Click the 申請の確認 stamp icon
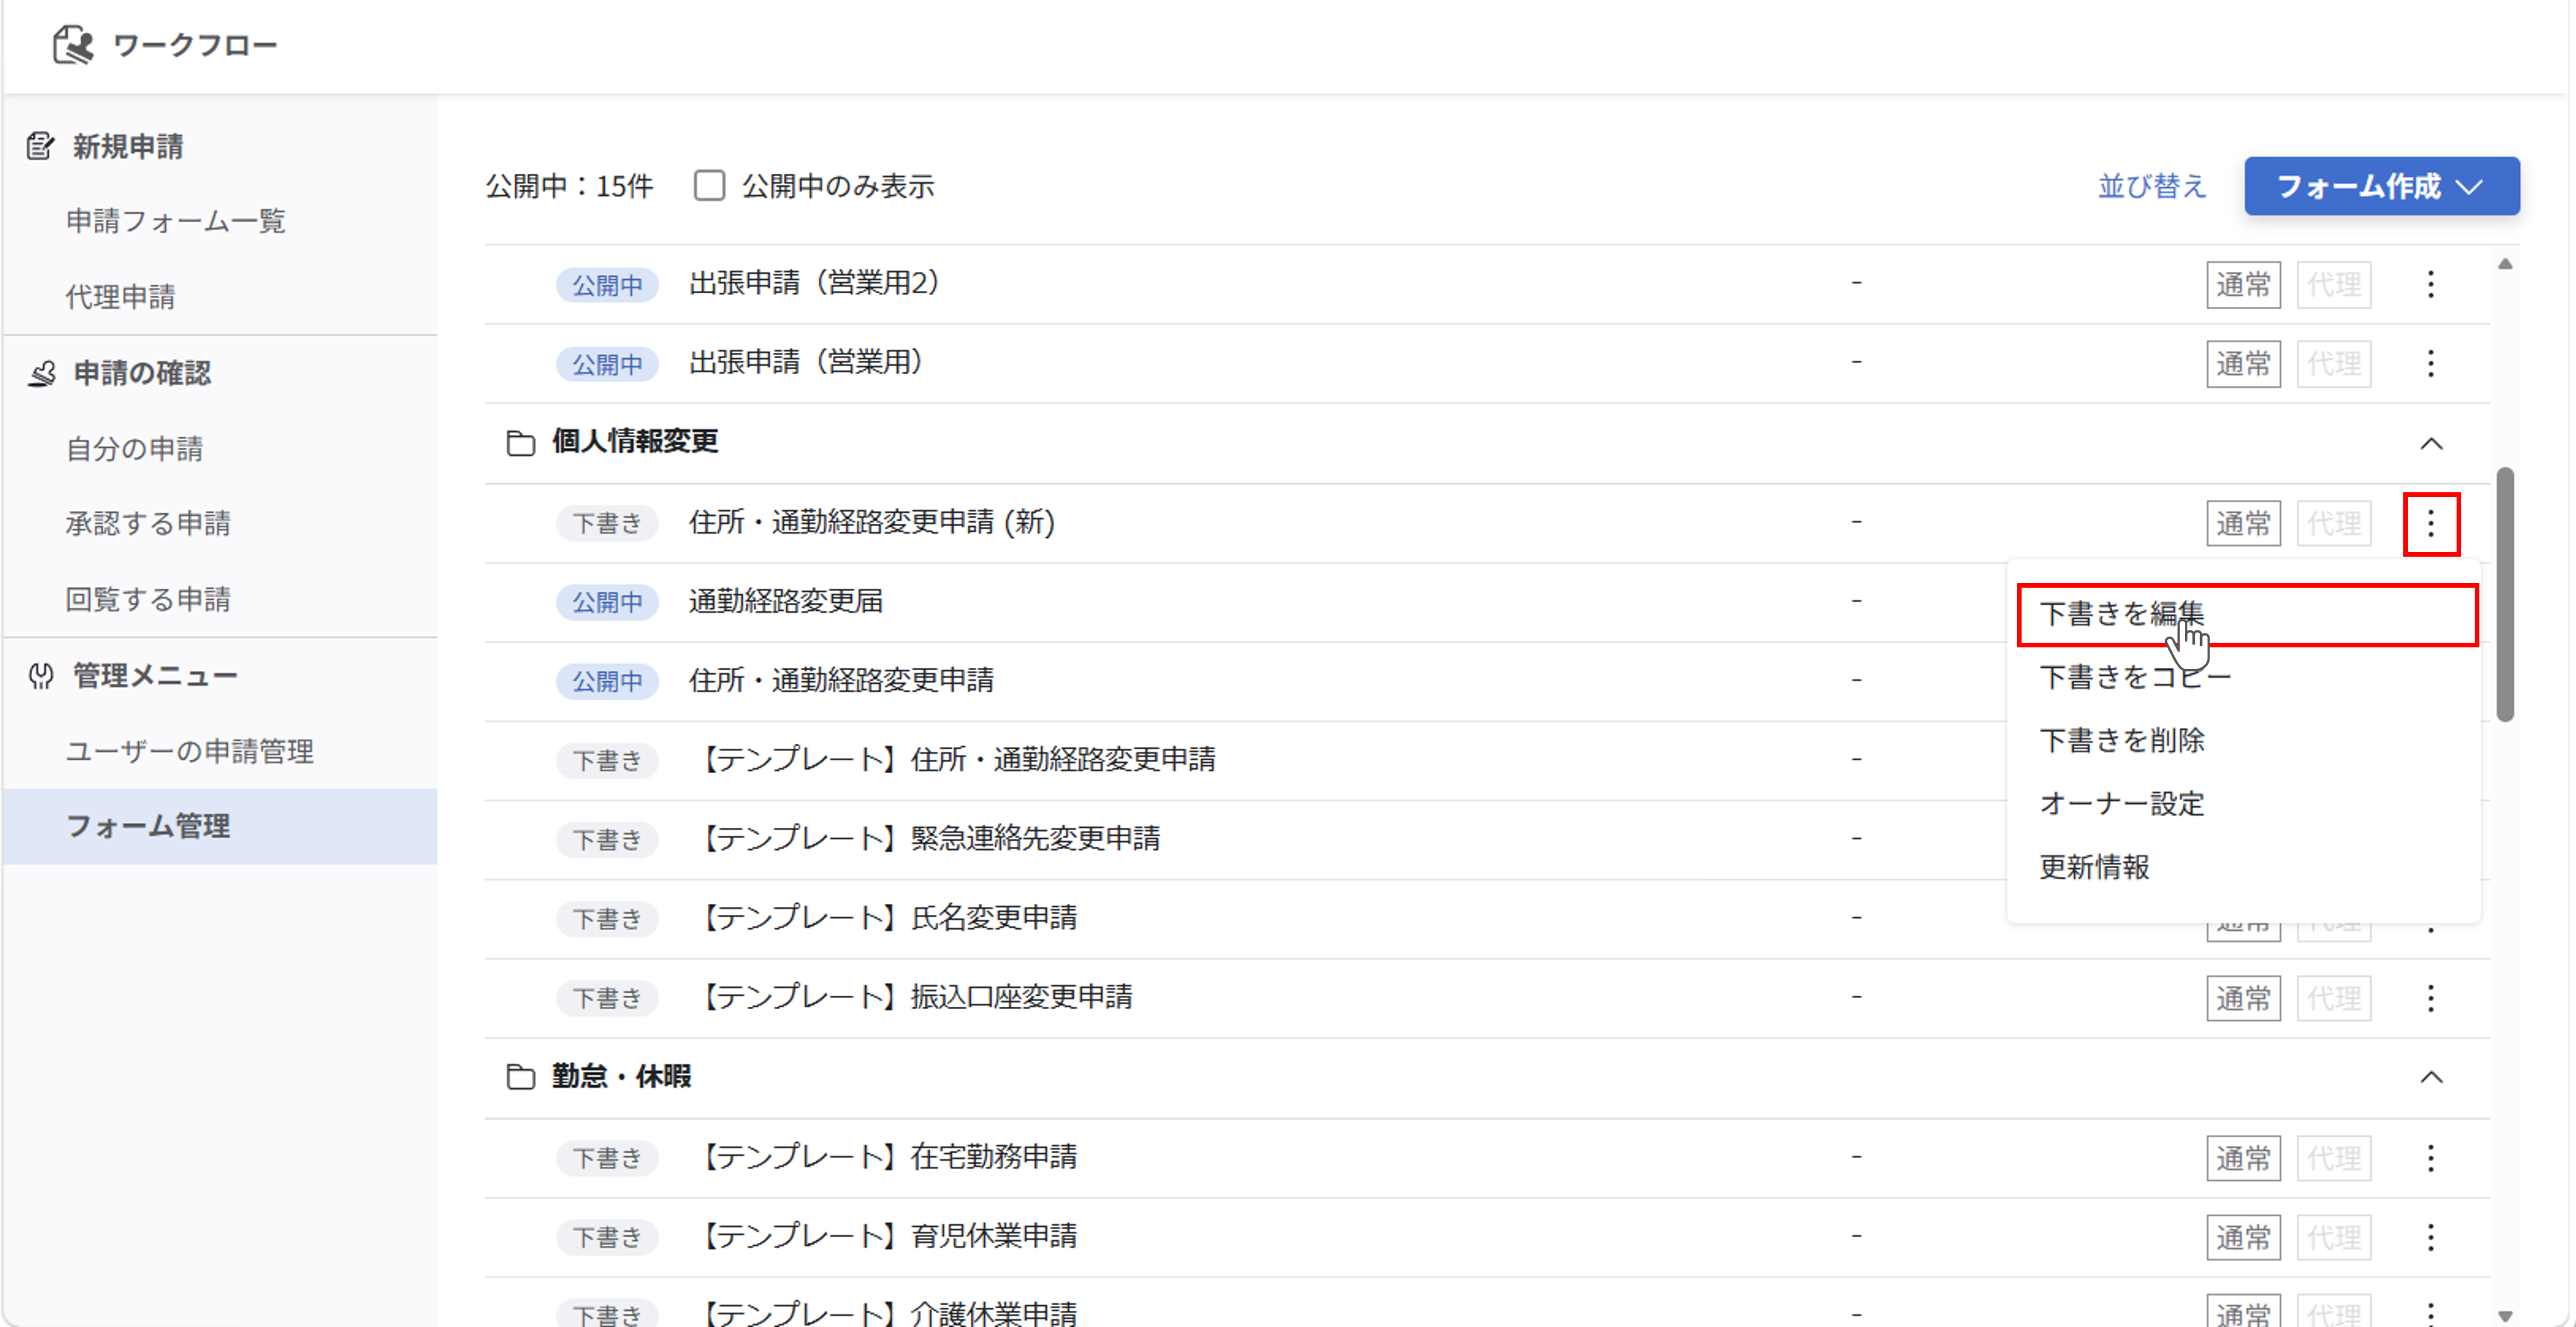 point(41,373)
